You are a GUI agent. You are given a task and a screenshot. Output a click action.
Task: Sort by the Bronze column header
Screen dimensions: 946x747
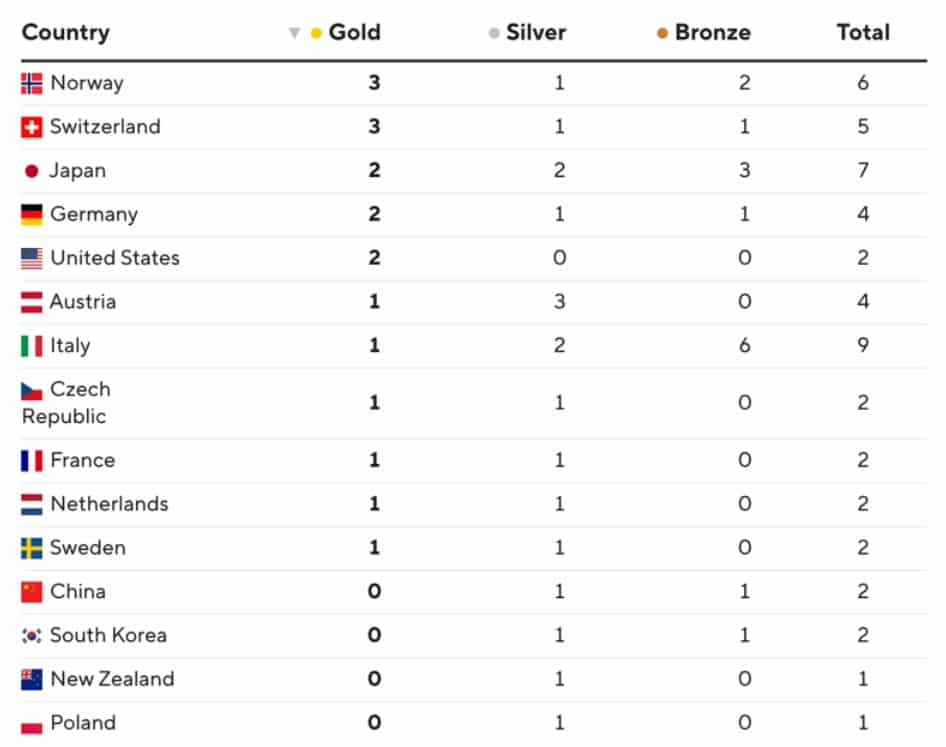coord(712,32)
